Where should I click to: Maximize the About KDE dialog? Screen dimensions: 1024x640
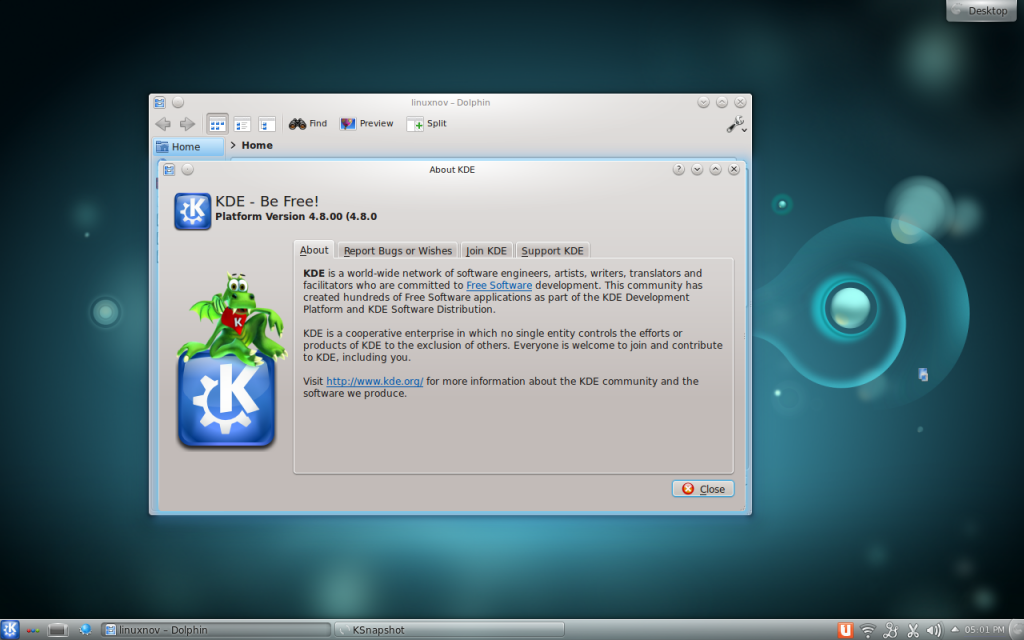[x=715, y=170]
